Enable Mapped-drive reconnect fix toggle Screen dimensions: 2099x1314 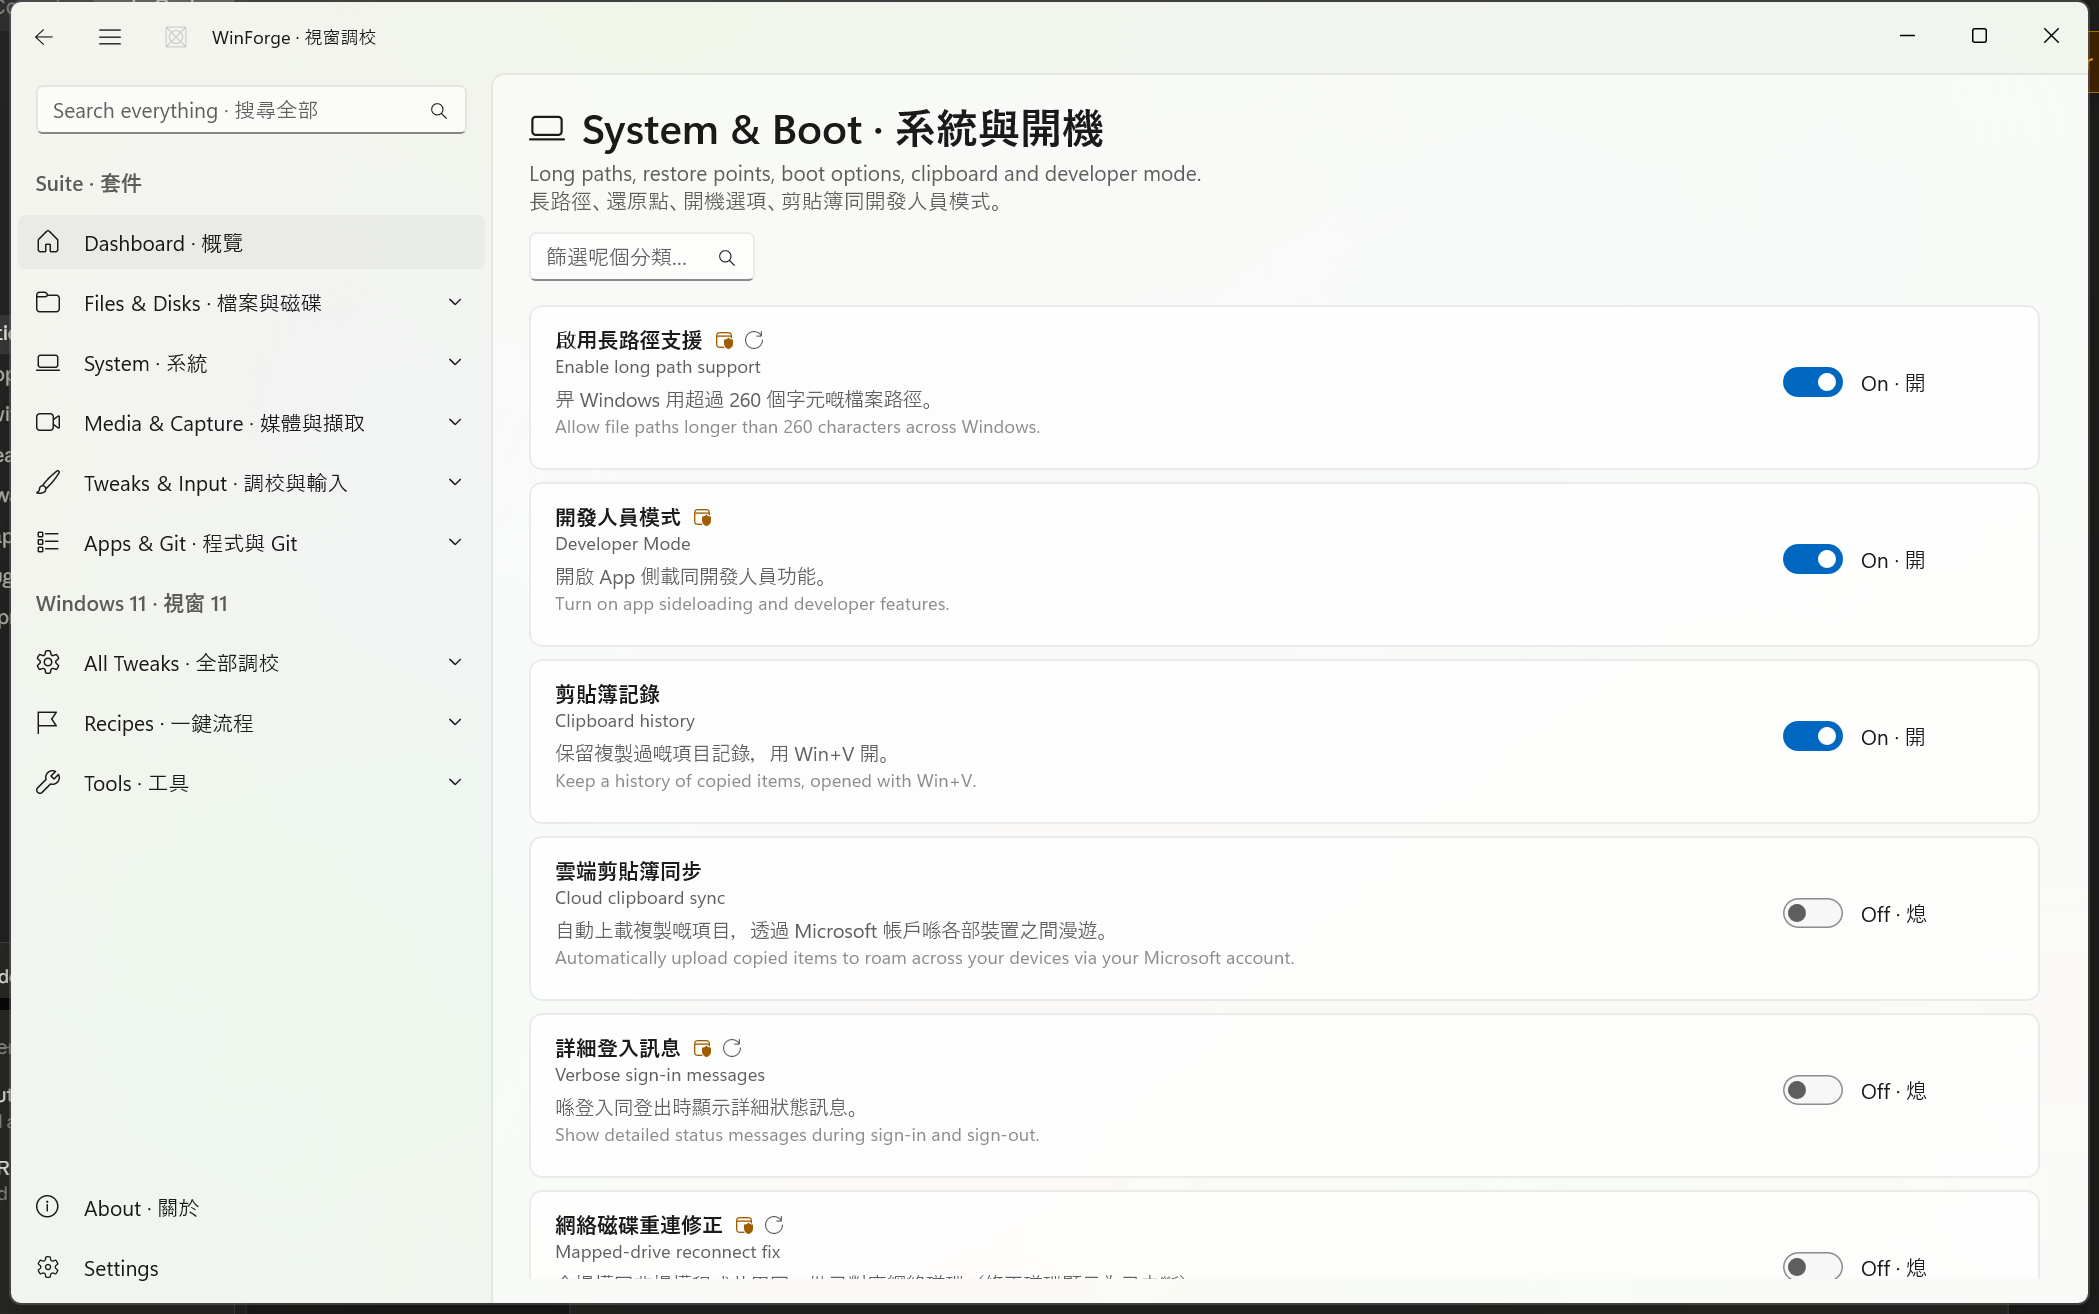tap(1812, 1266)
